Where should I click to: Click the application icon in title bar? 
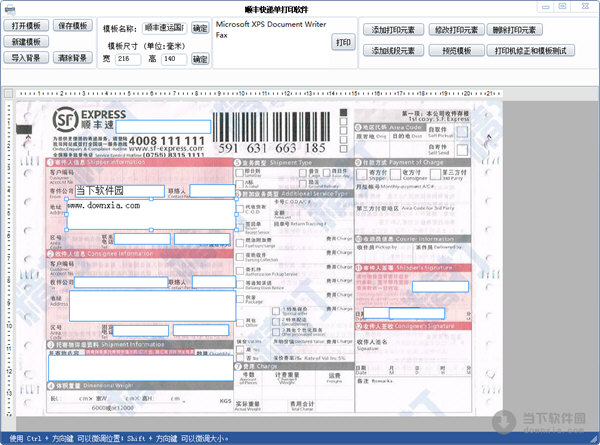pos(10,9)
